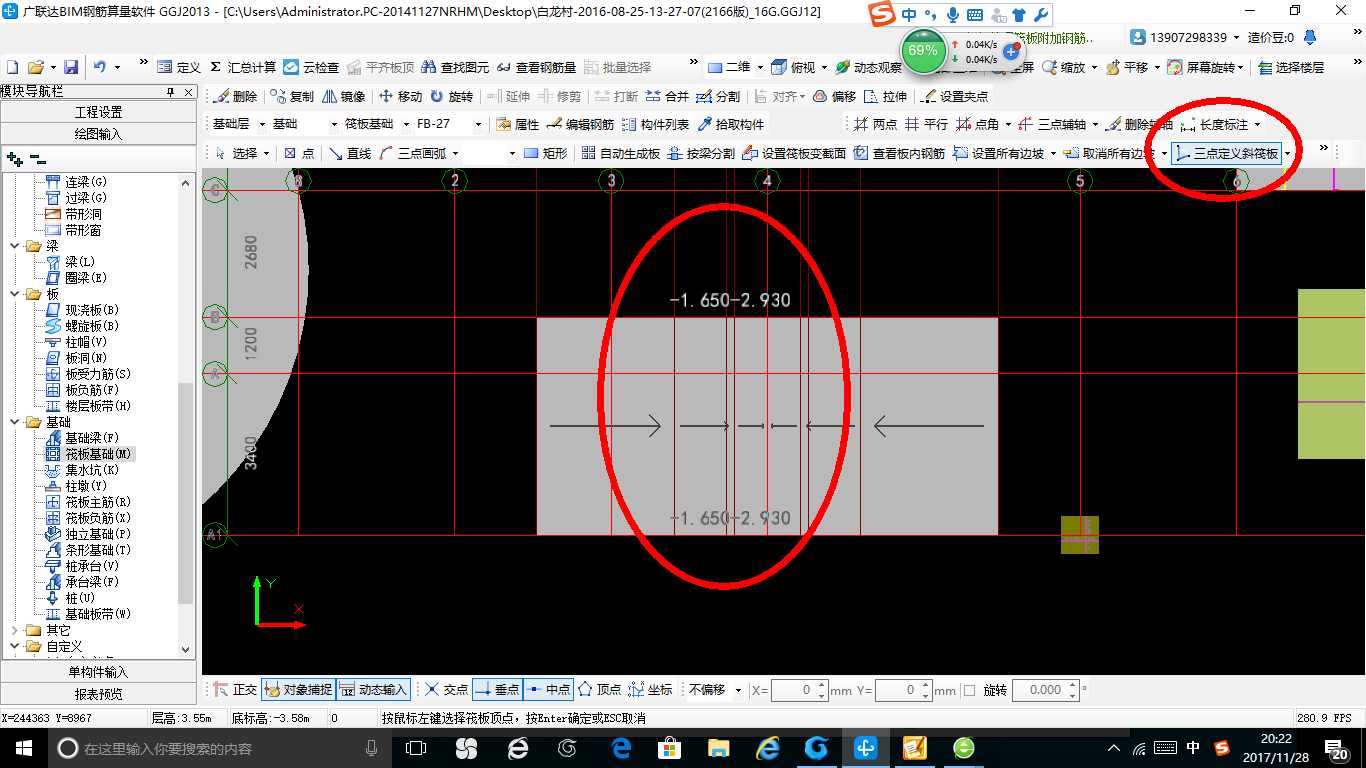The image size is (1366, 768).
Task: Collapse the 板 tree folder
Action: pos(14,294)
